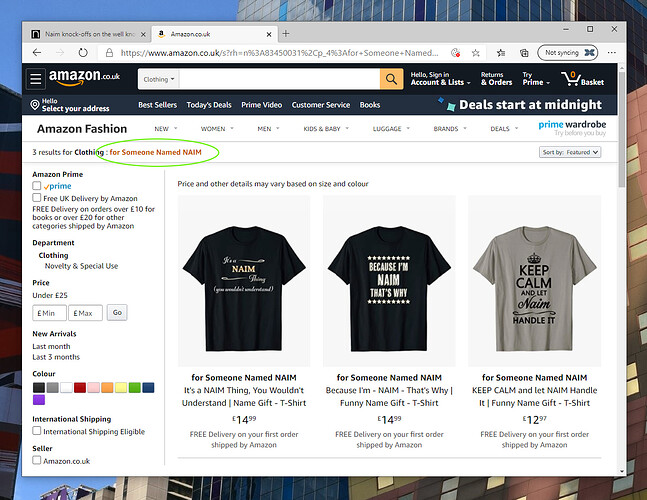Expand the KIDS & BABY menu
Screen dimensions: 647x500
click(x=326, y=129)
